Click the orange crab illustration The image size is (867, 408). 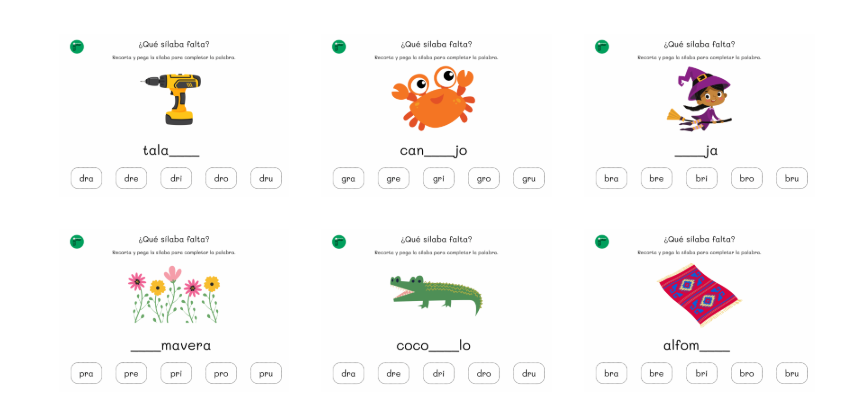point(433,98)
